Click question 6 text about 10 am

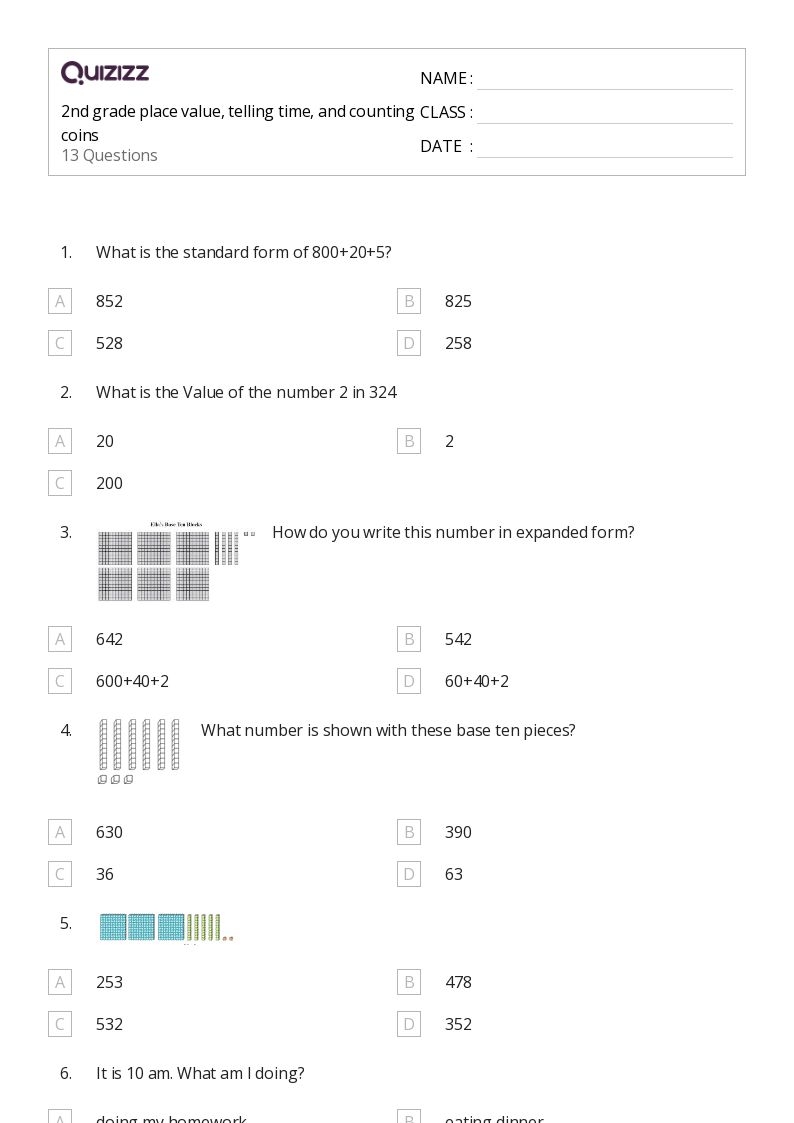200,1073
